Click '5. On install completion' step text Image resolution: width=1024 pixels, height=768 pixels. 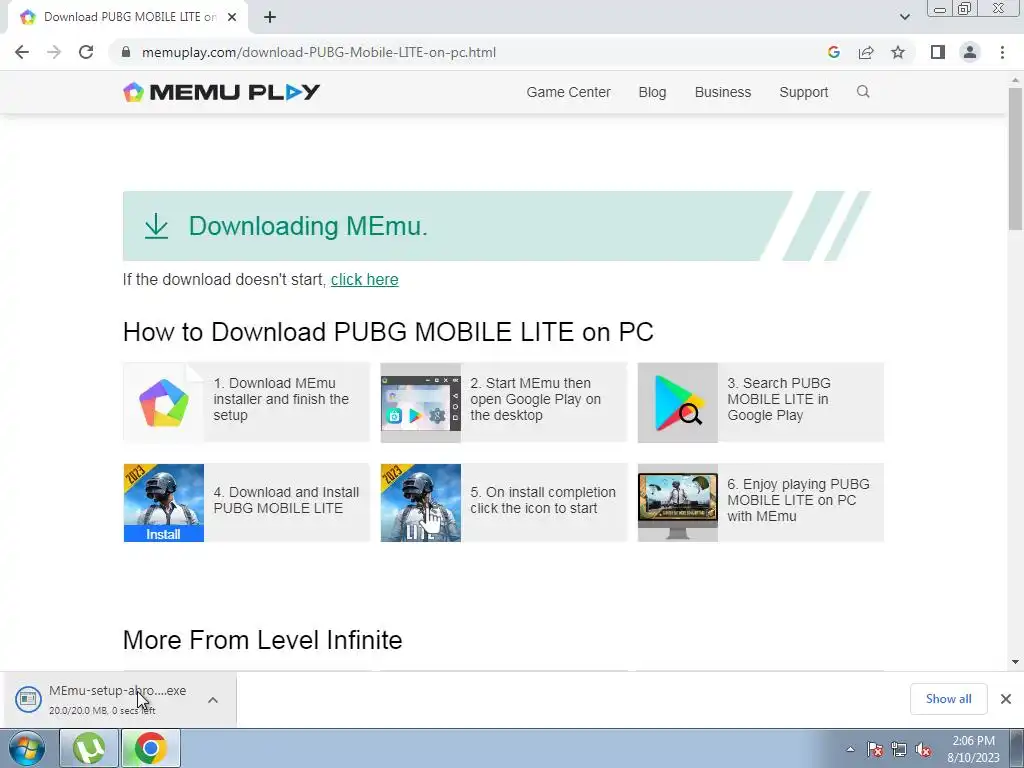543,500
